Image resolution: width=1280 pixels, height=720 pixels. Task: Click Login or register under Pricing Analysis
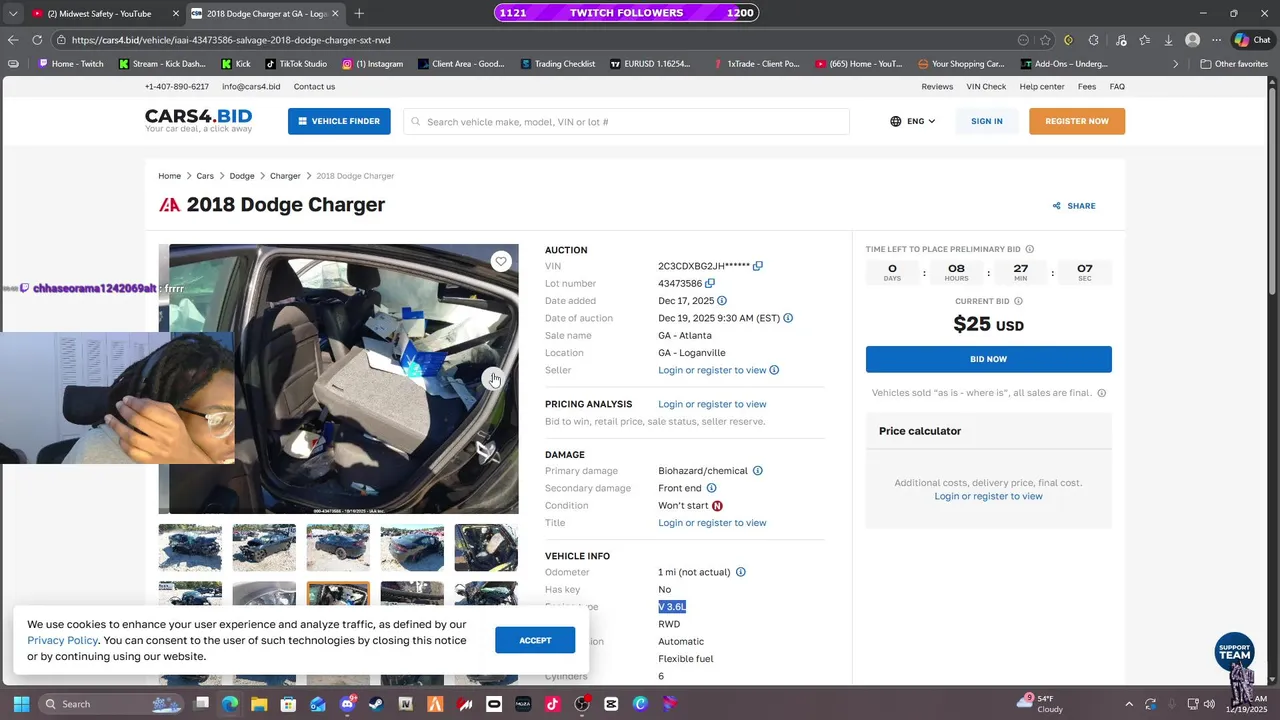(x=712, y=404)
